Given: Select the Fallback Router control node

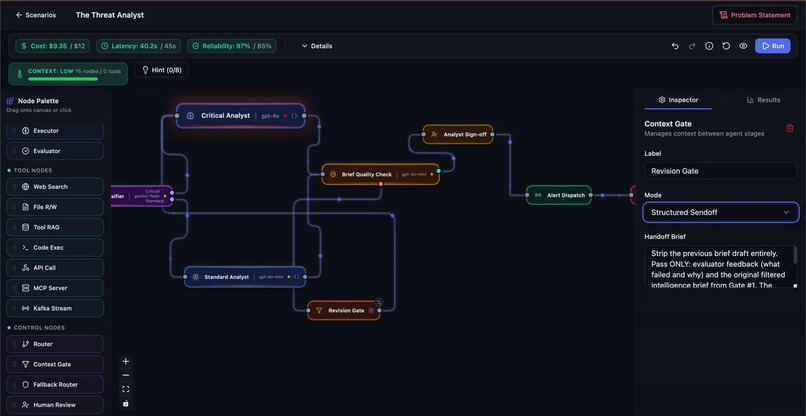Looking at the screenshot, I should click(55, 385).
